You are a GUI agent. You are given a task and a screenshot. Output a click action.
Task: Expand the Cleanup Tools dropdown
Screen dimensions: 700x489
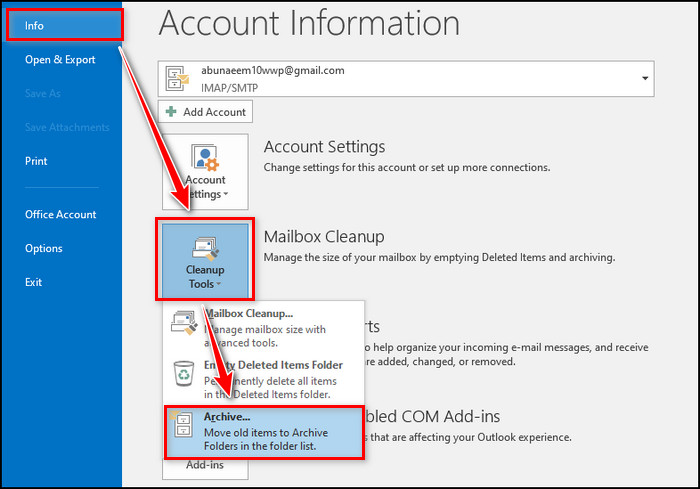coord(205,276)
